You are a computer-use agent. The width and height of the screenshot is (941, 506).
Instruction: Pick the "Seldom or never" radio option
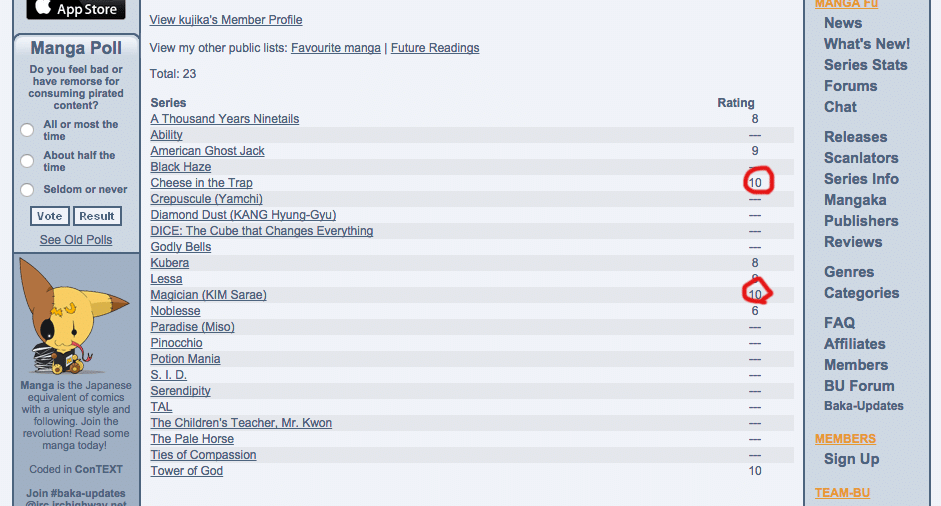coord(27,190)
